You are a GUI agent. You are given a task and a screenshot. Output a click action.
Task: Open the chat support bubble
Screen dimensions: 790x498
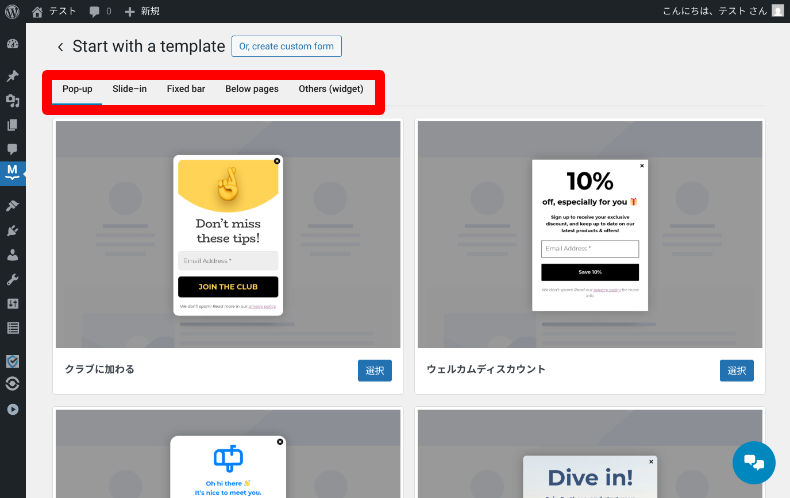pyautogui.click(x=754, y=463)
